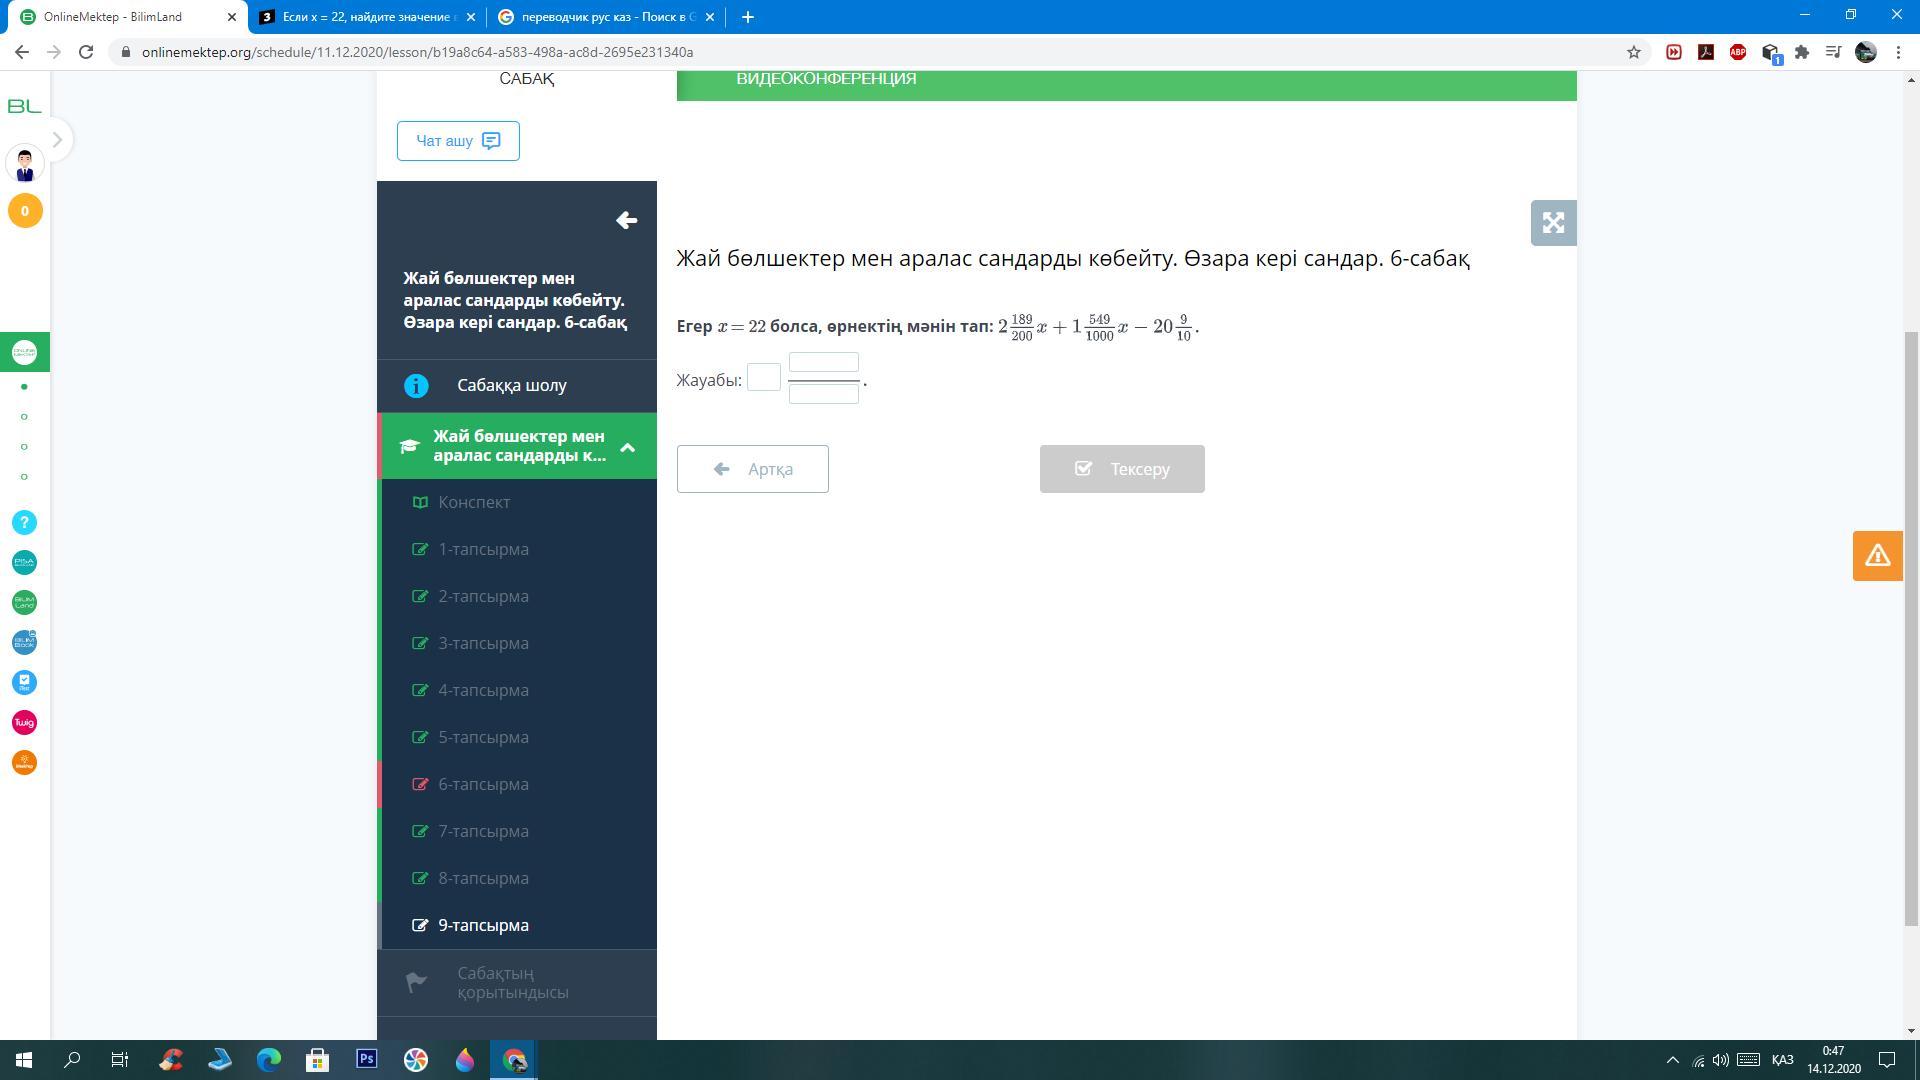
Task: Collapse the lesson section chevron
Action: [x=627, y=447]
